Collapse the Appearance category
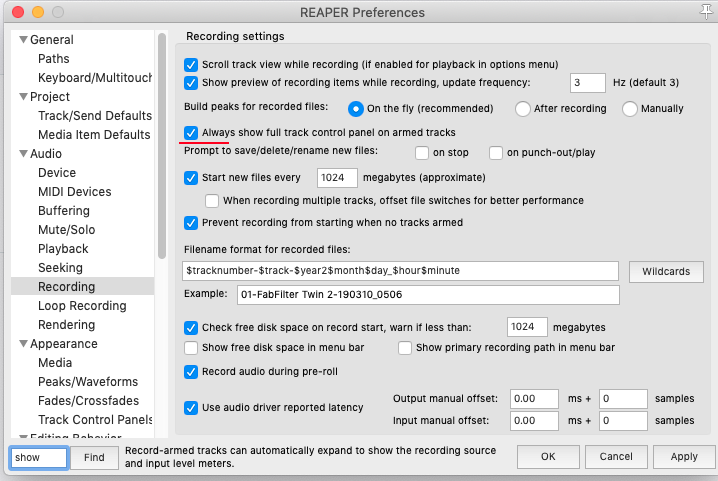 [x=23, y=344]
